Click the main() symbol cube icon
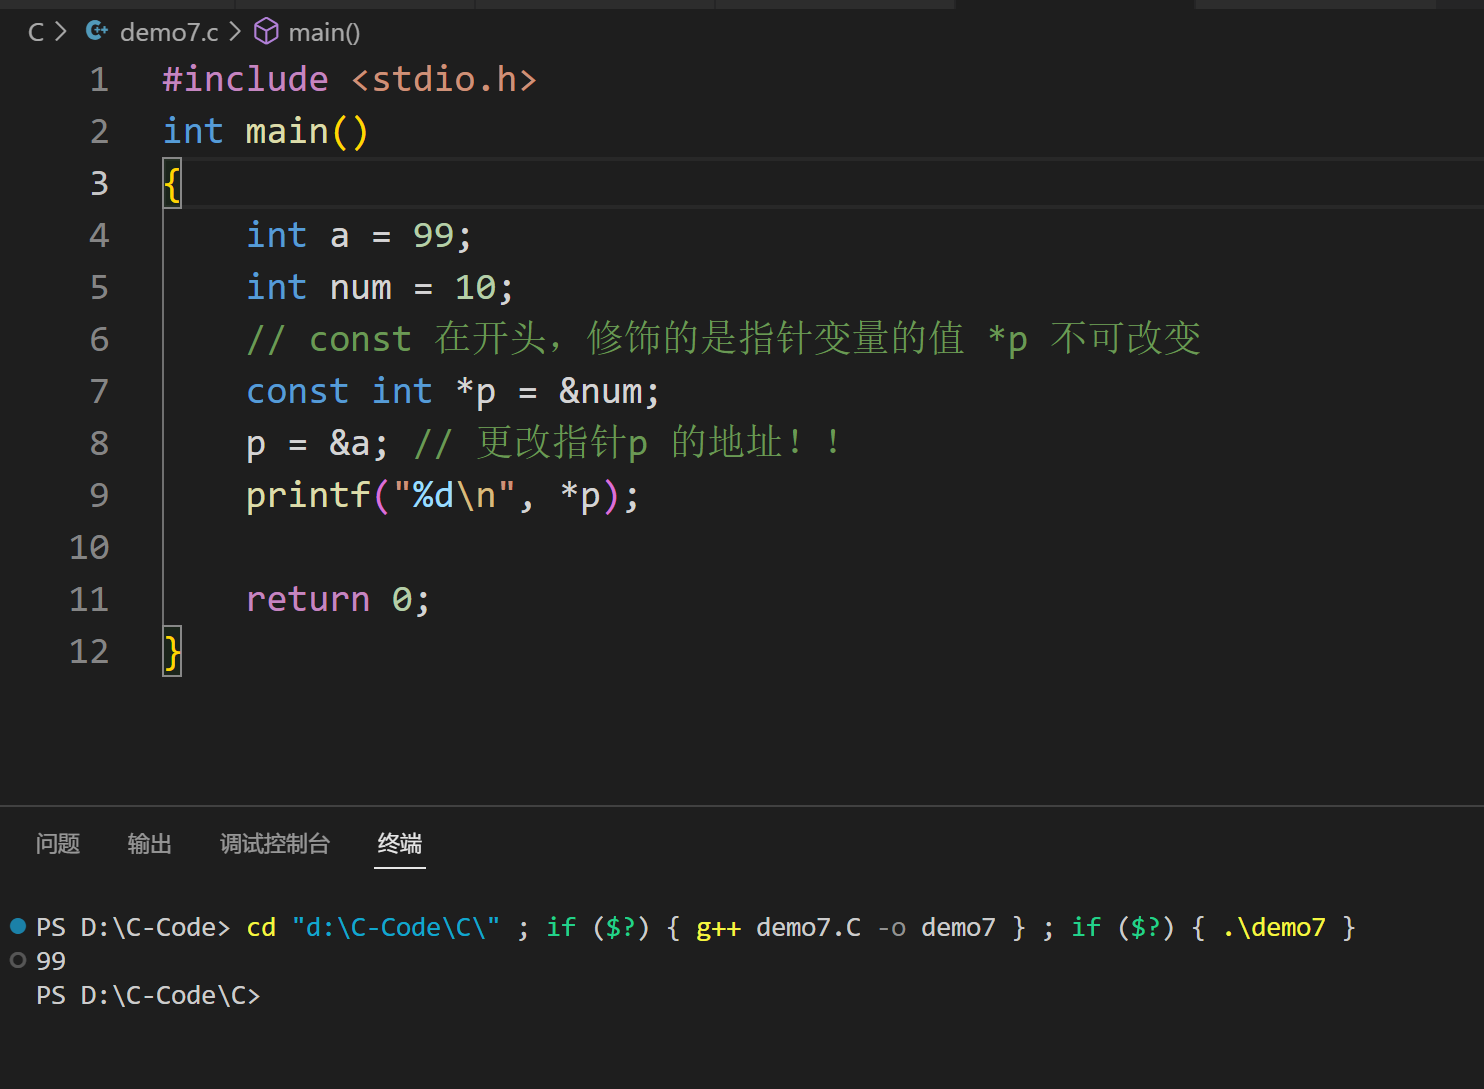The height and width of the screenshot is (1089, 1484). click(266, 32)
